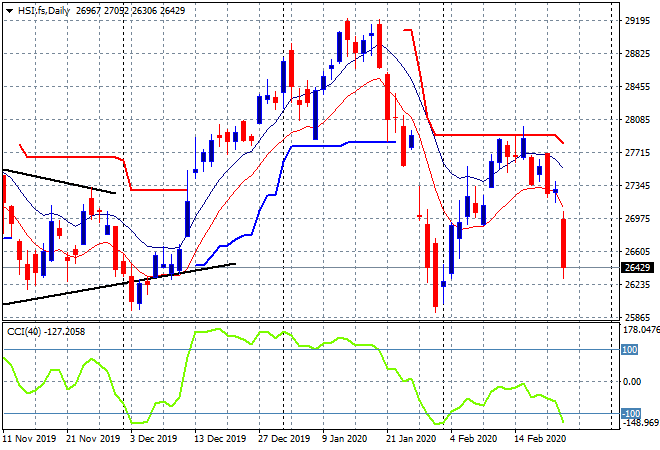Click price axis label 27715
This screenshot has width=660, height=450.
coord(637,152)
